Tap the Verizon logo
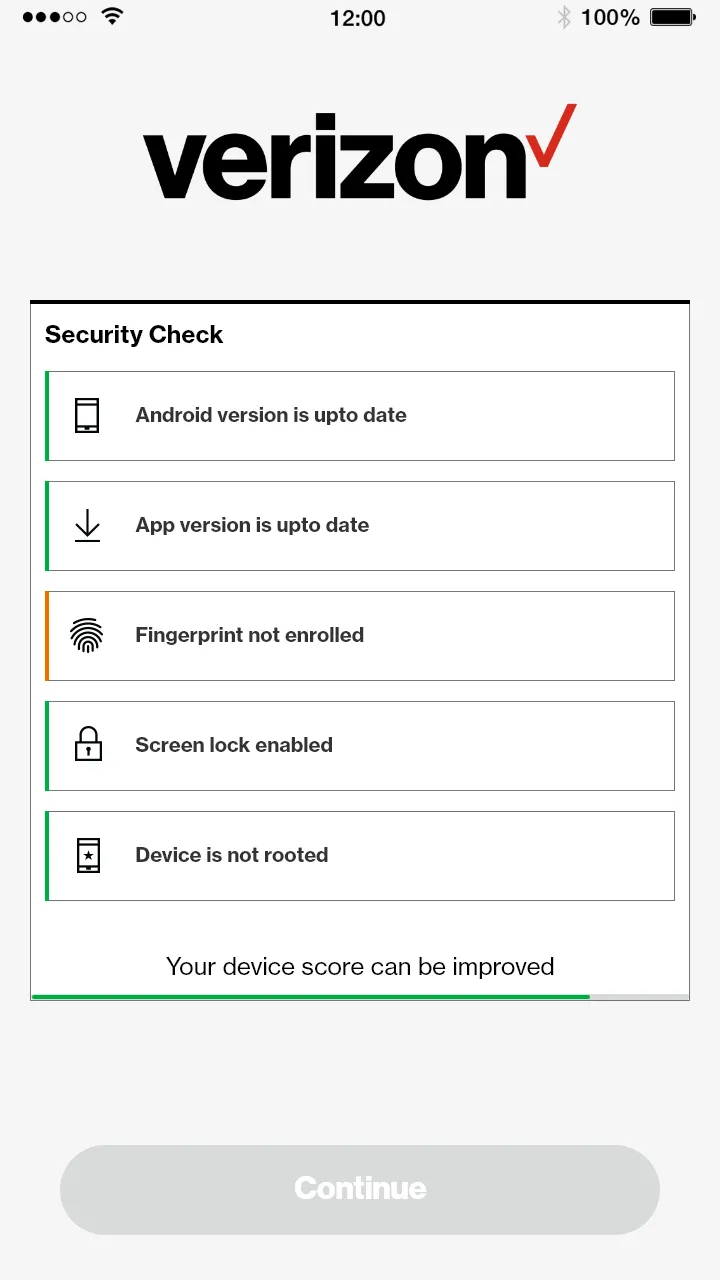This screenshot has width=720, height=1280. coord(359,153)
